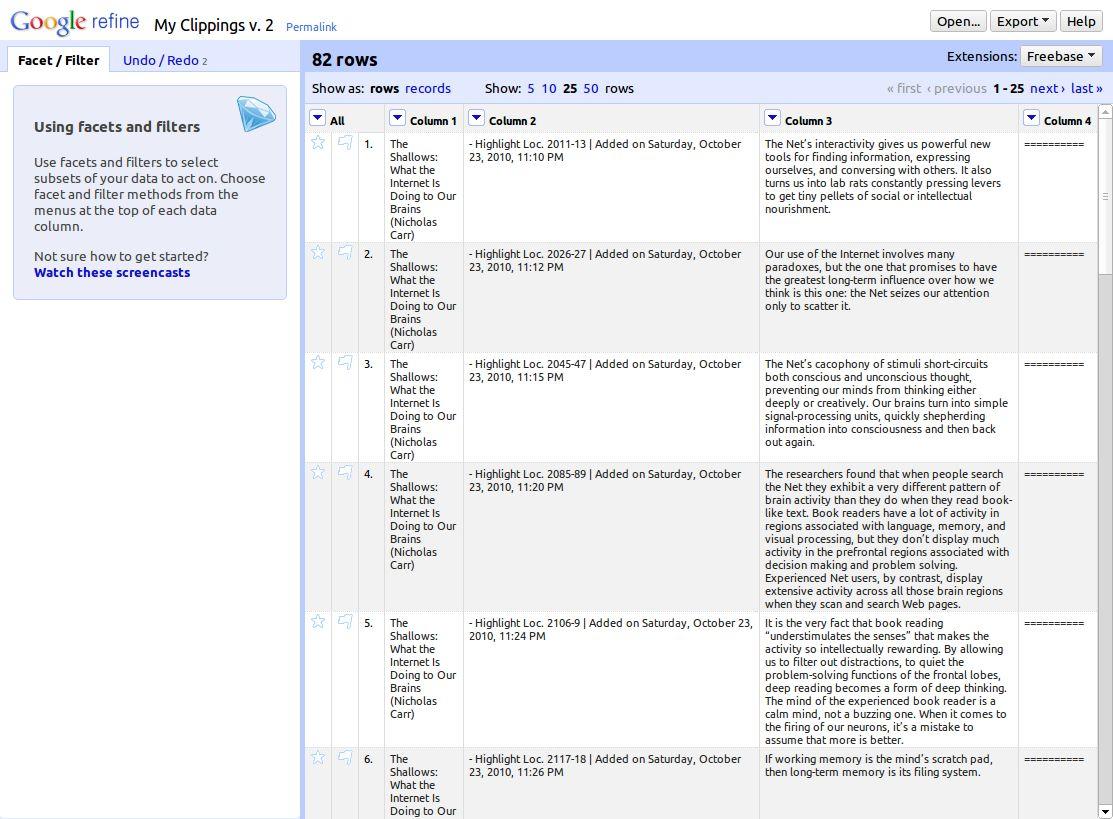Image resolution: width=1113 pixels, height=819 pixels.
Task: Click the scrollbar up arrow
Action: [x=1105, y=111]
